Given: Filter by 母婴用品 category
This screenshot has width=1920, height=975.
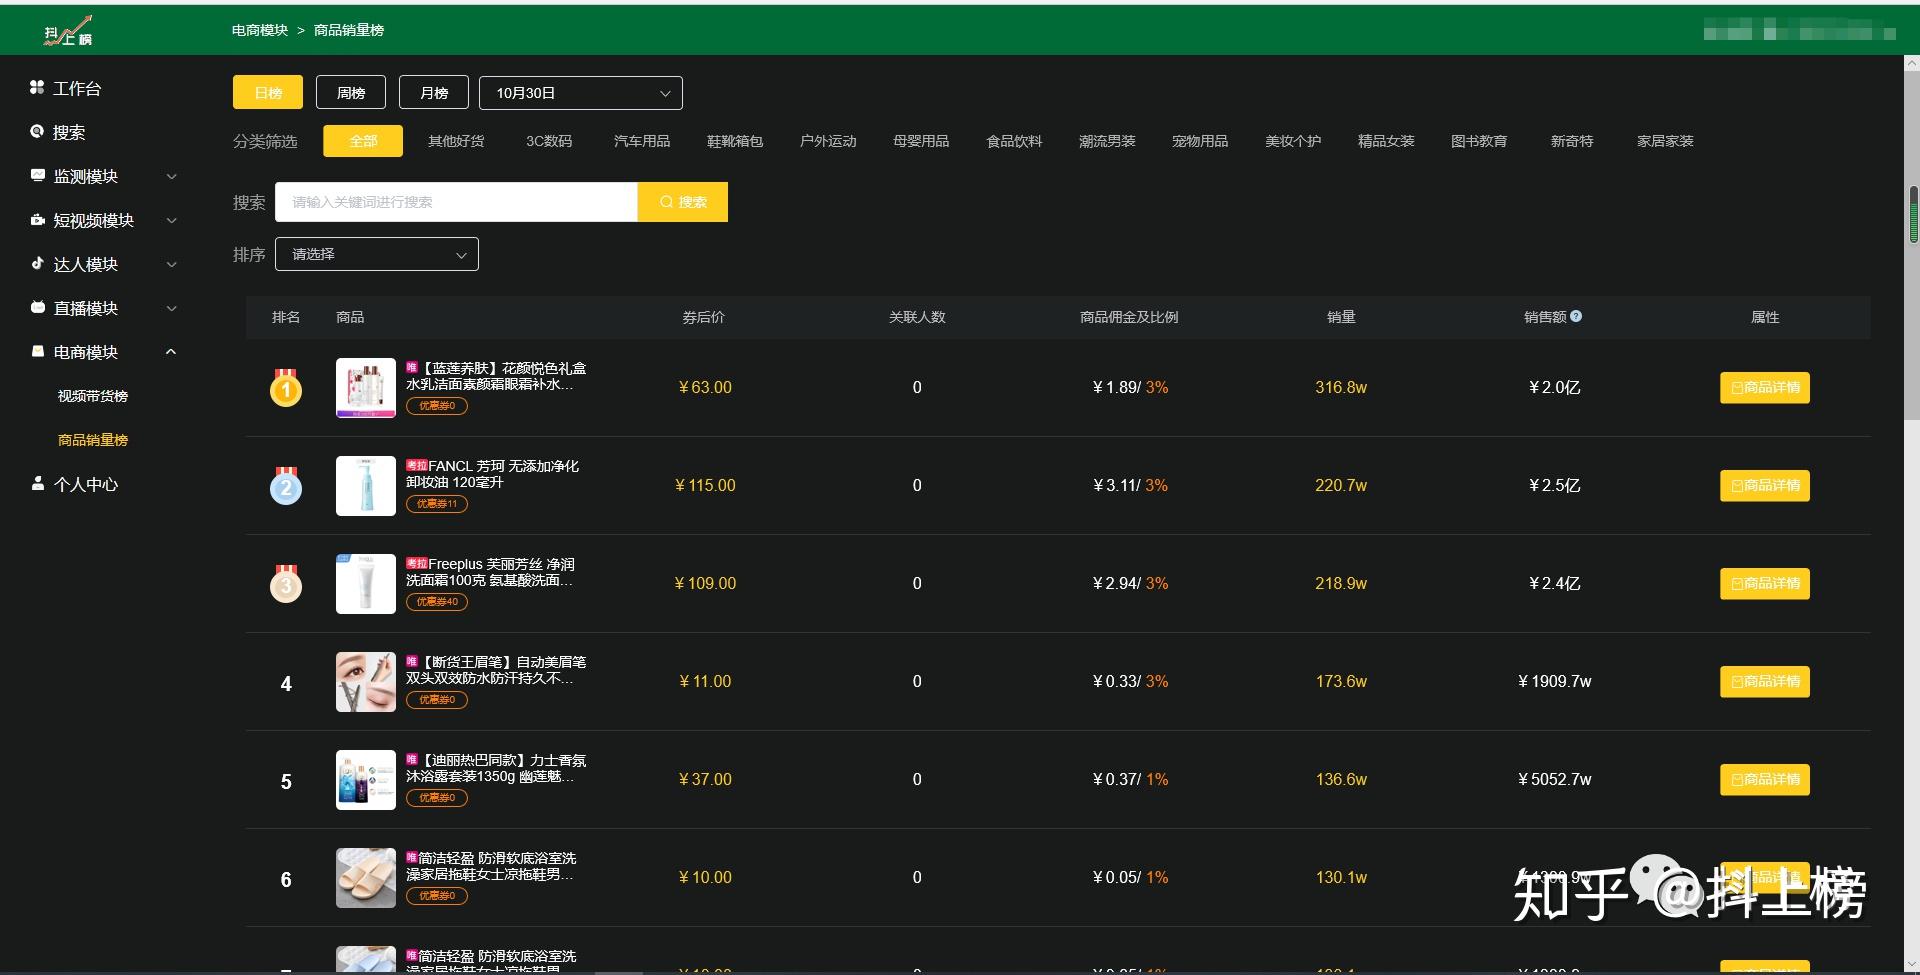Looking at the screenshot, I should coord(921,141).
